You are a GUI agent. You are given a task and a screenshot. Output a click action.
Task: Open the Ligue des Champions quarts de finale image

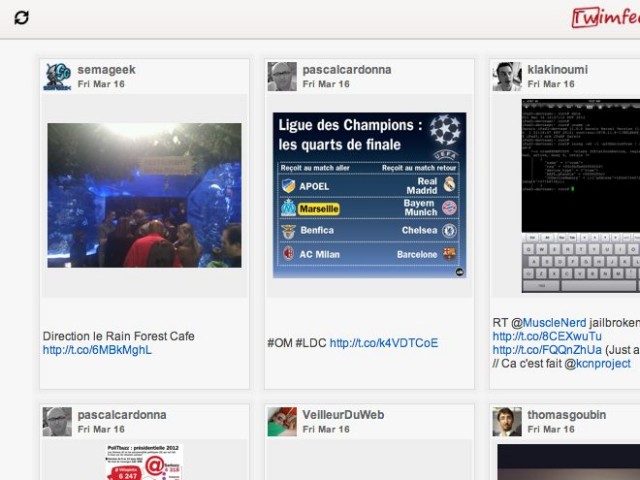[369, 195]
